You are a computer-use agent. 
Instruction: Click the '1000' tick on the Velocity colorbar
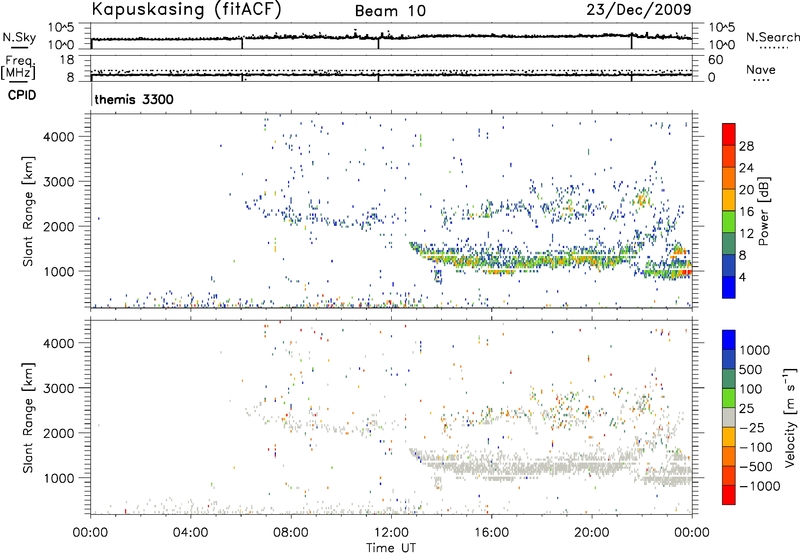(x=755, y=350)
